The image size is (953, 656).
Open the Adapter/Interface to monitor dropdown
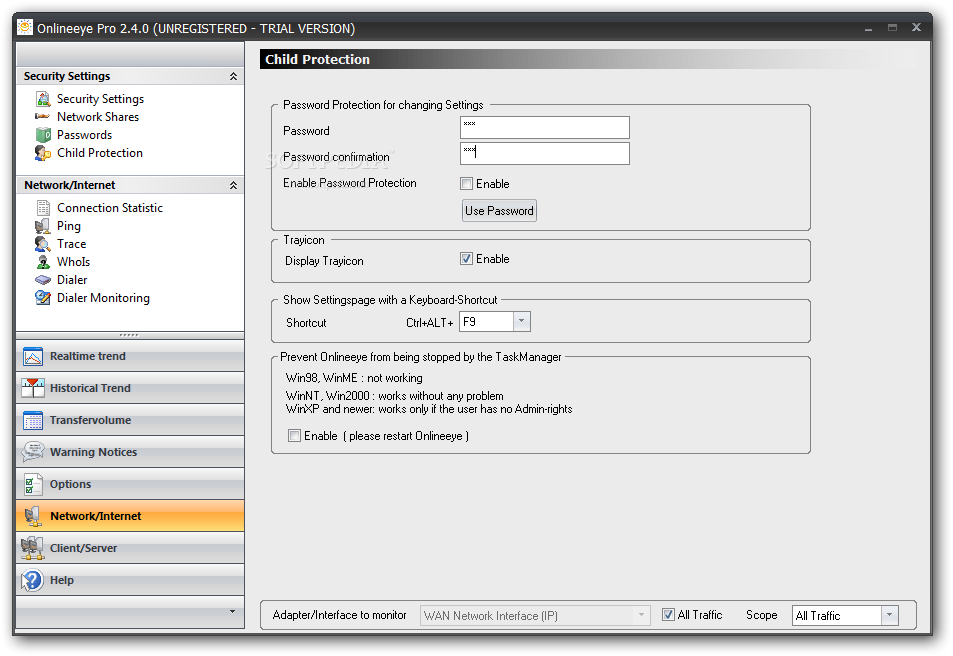[x=642, y=615]
